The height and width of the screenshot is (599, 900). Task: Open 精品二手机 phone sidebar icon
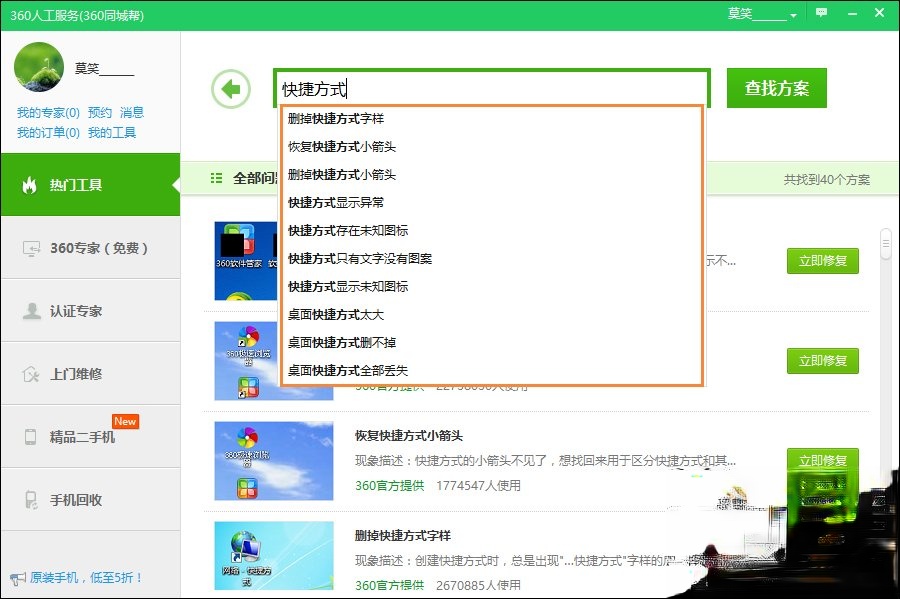coord(32,435)
